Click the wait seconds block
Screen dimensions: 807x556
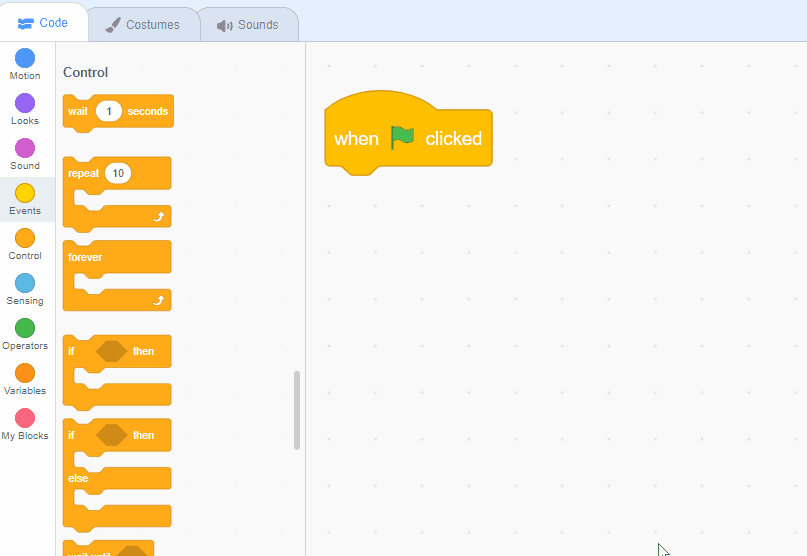coord(118,113)
